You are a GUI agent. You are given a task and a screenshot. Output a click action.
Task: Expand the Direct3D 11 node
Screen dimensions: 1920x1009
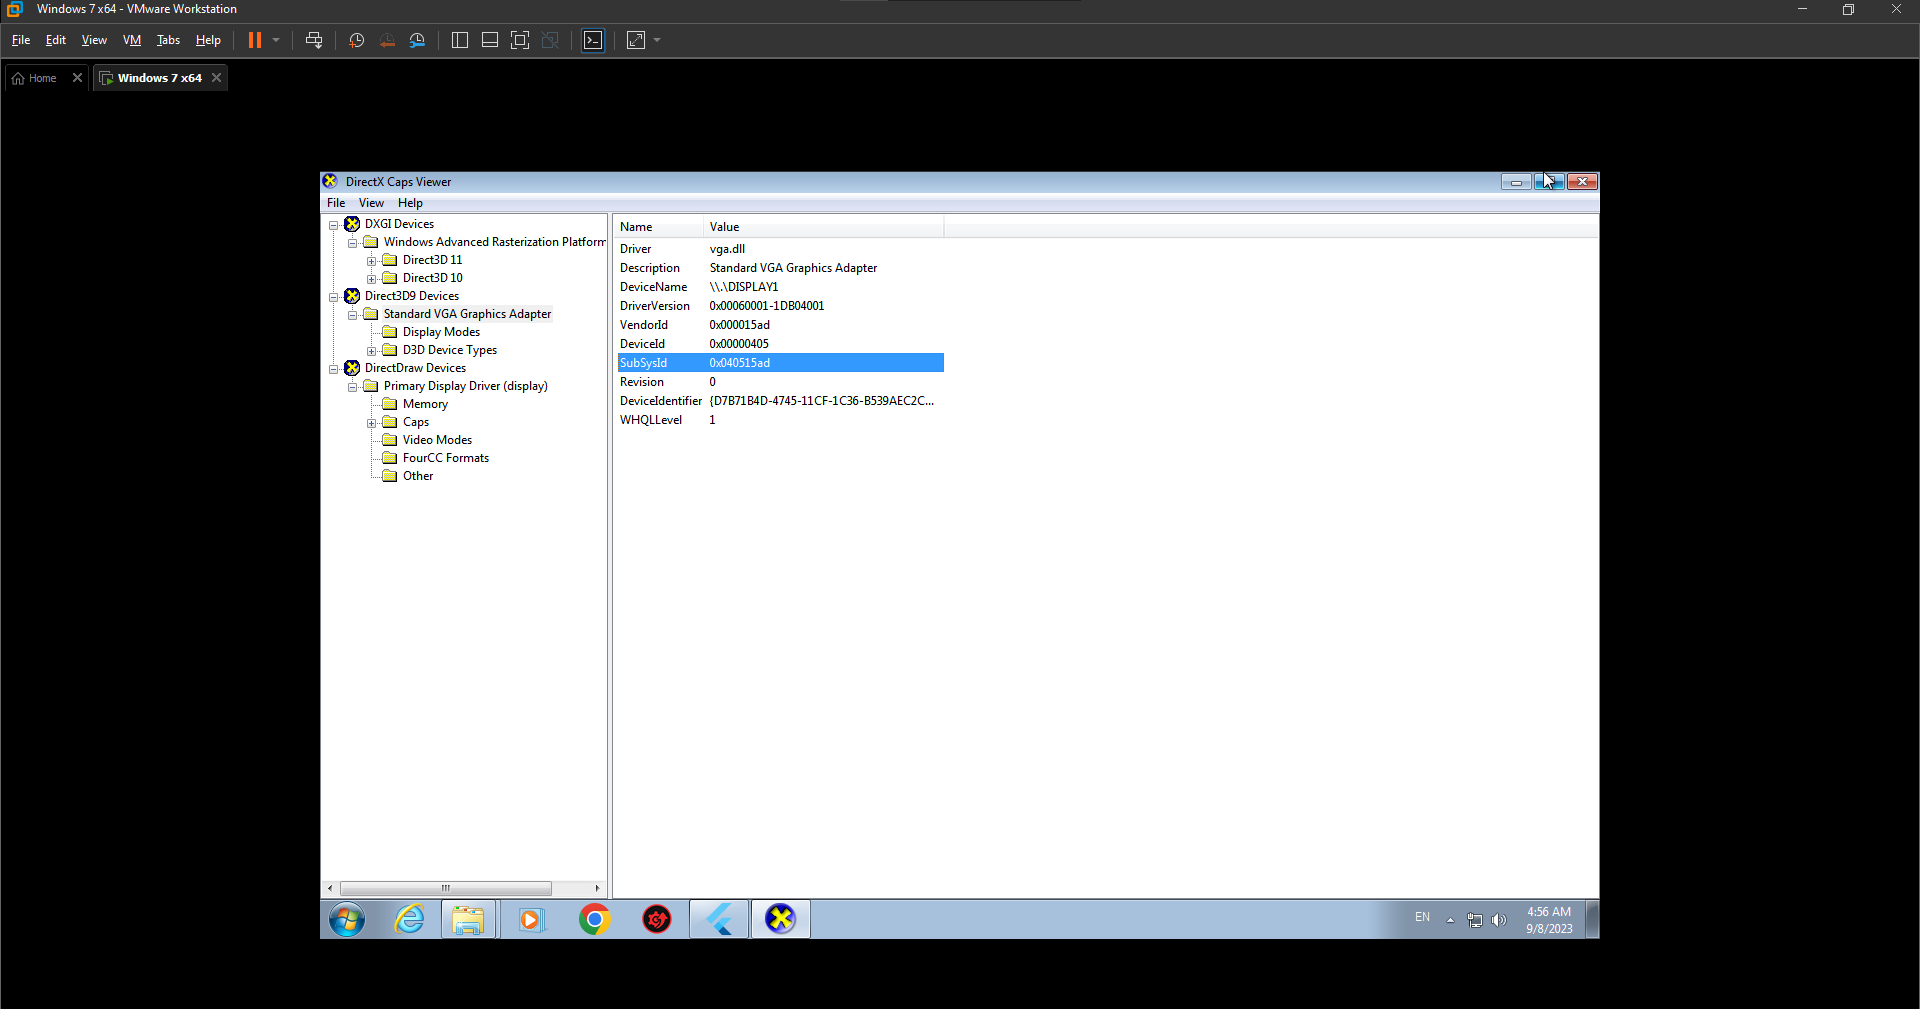point(371,259)
